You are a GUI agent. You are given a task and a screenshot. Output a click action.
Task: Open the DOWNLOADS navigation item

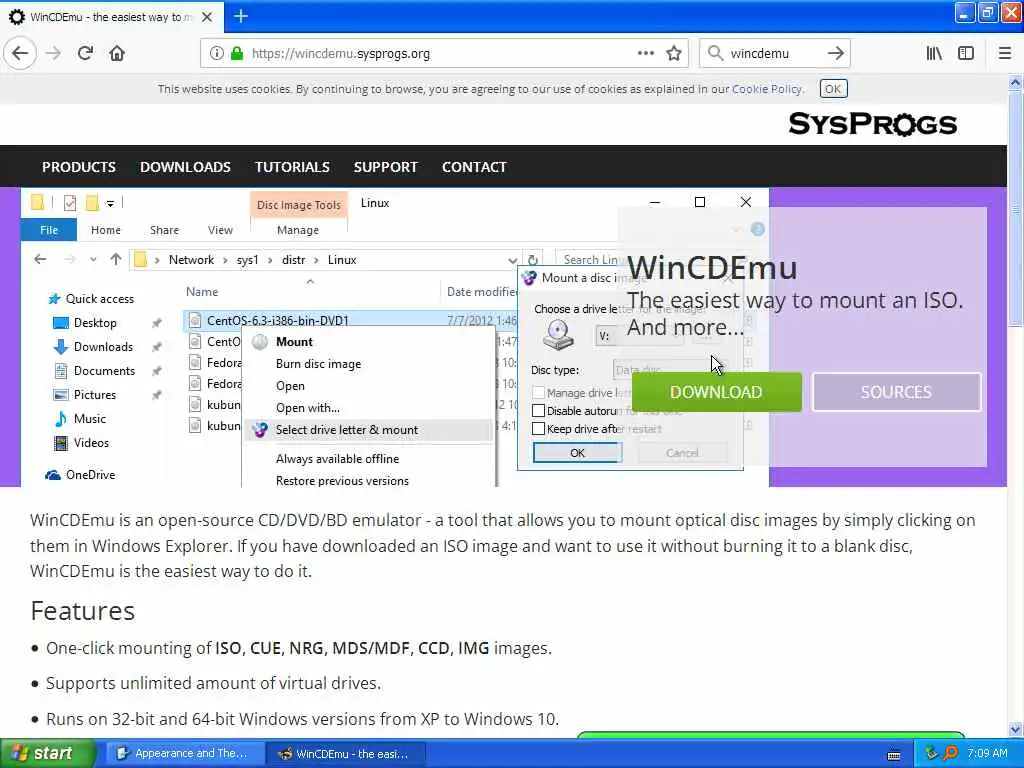click(185, 167)
